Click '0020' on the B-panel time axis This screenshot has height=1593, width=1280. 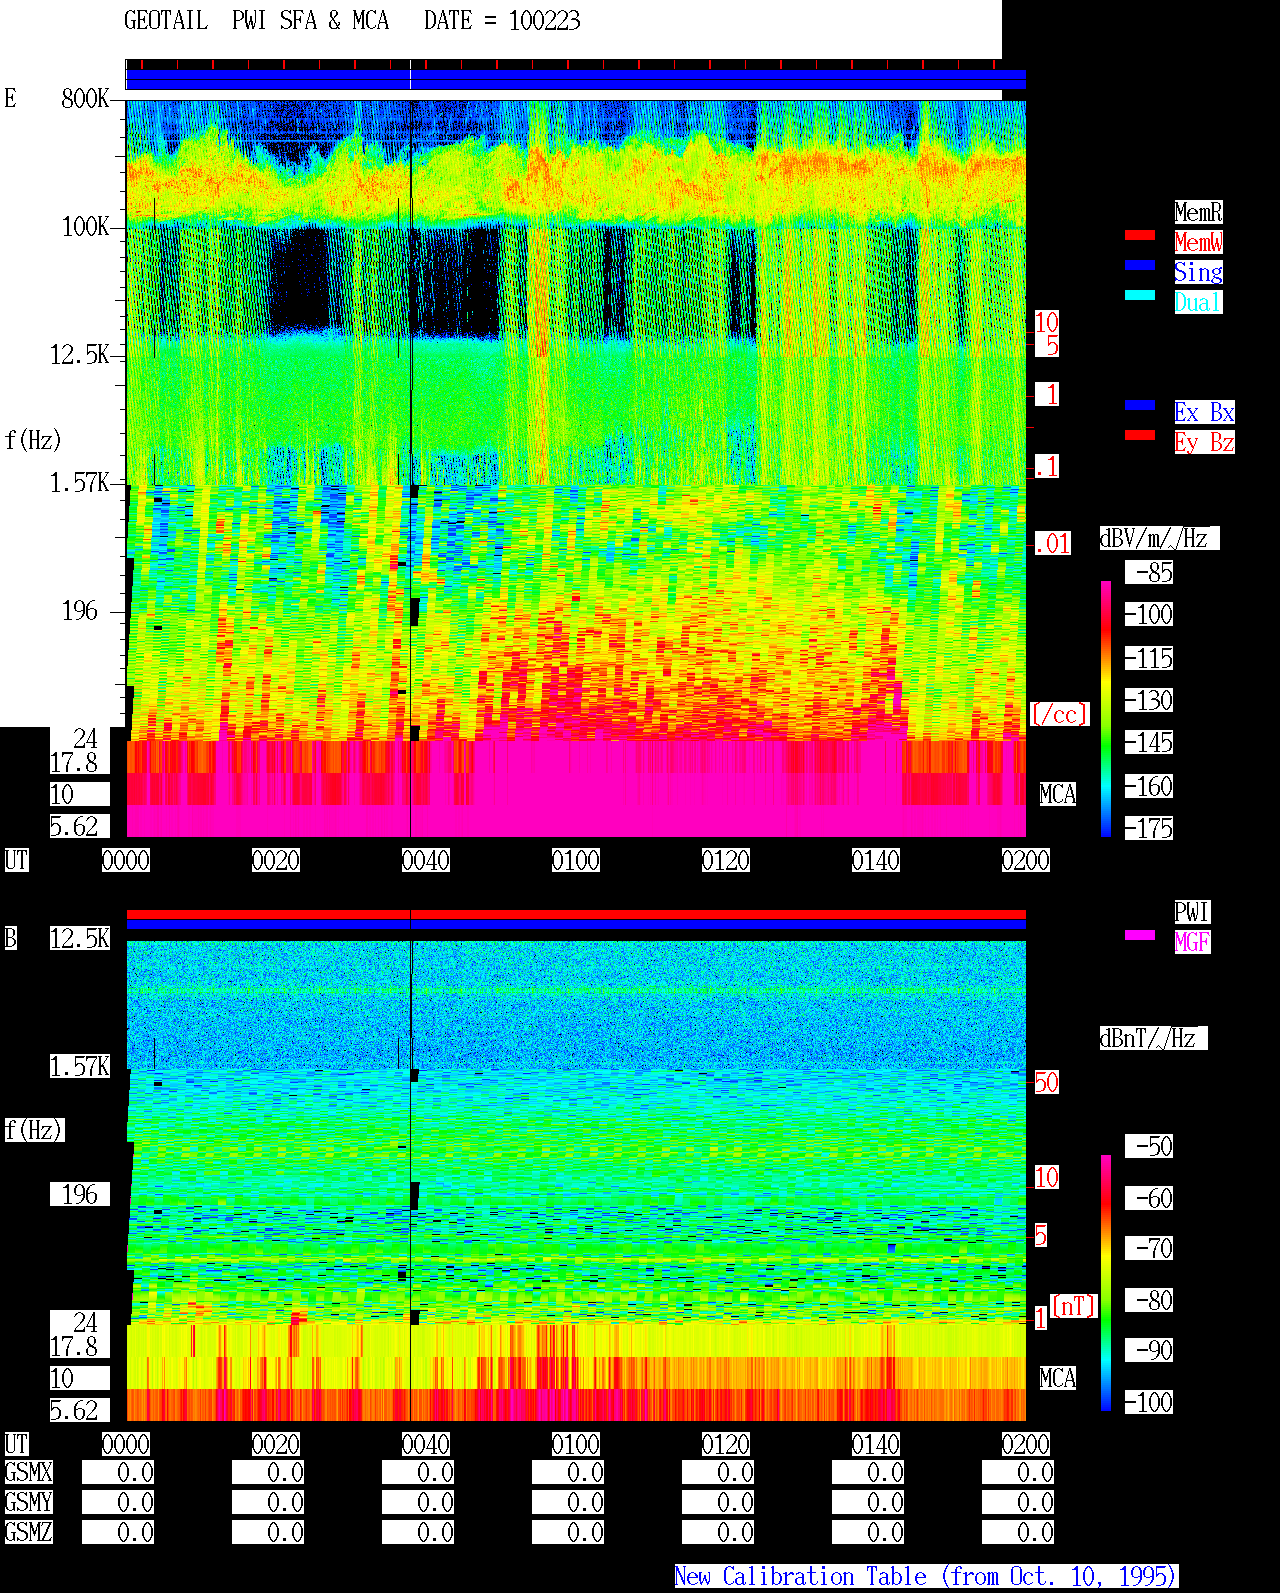276,1444
